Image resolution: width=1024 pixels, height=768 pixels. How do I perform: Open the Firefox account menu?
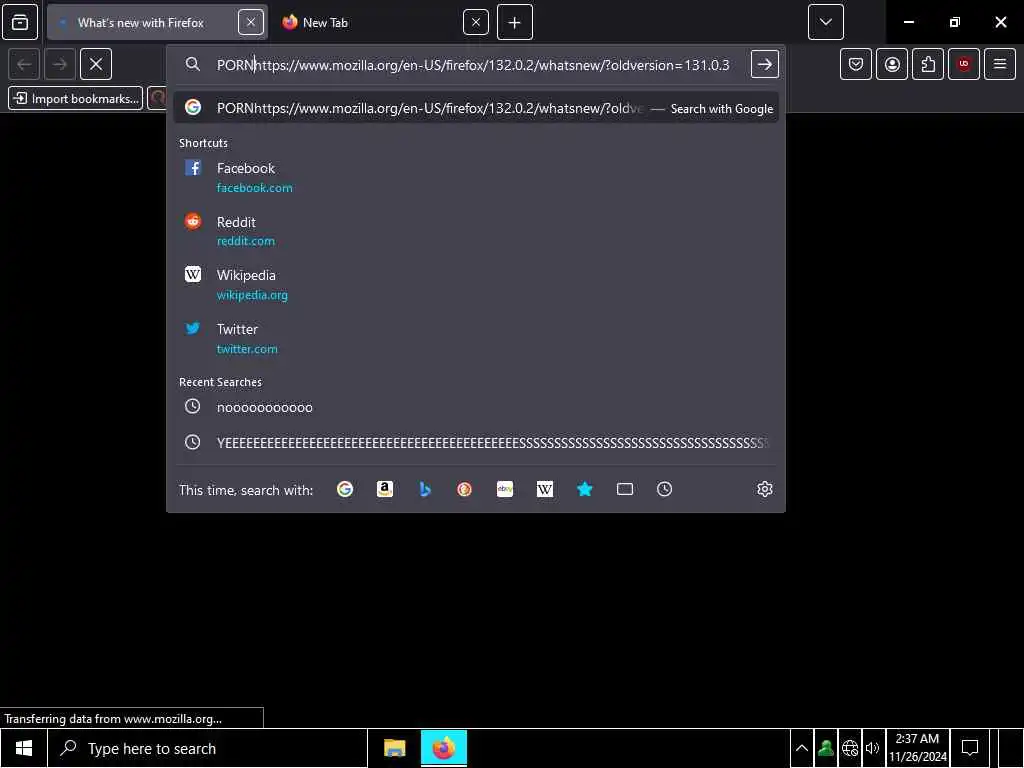click(892, 64)
